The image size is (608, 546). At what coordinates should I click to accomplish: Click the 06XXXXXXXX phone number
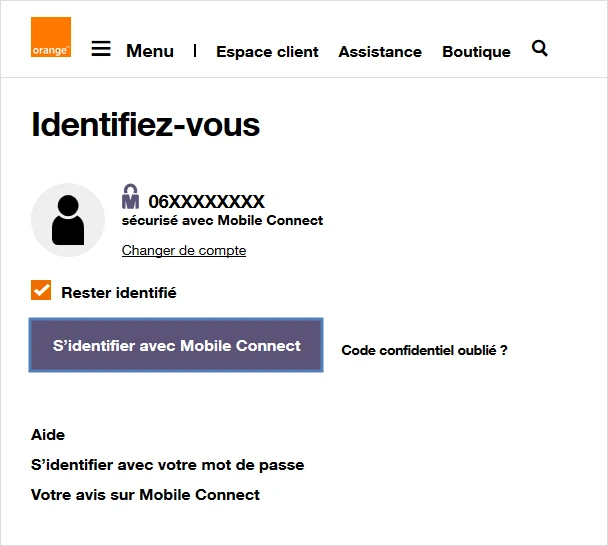[x=207, y=202]
